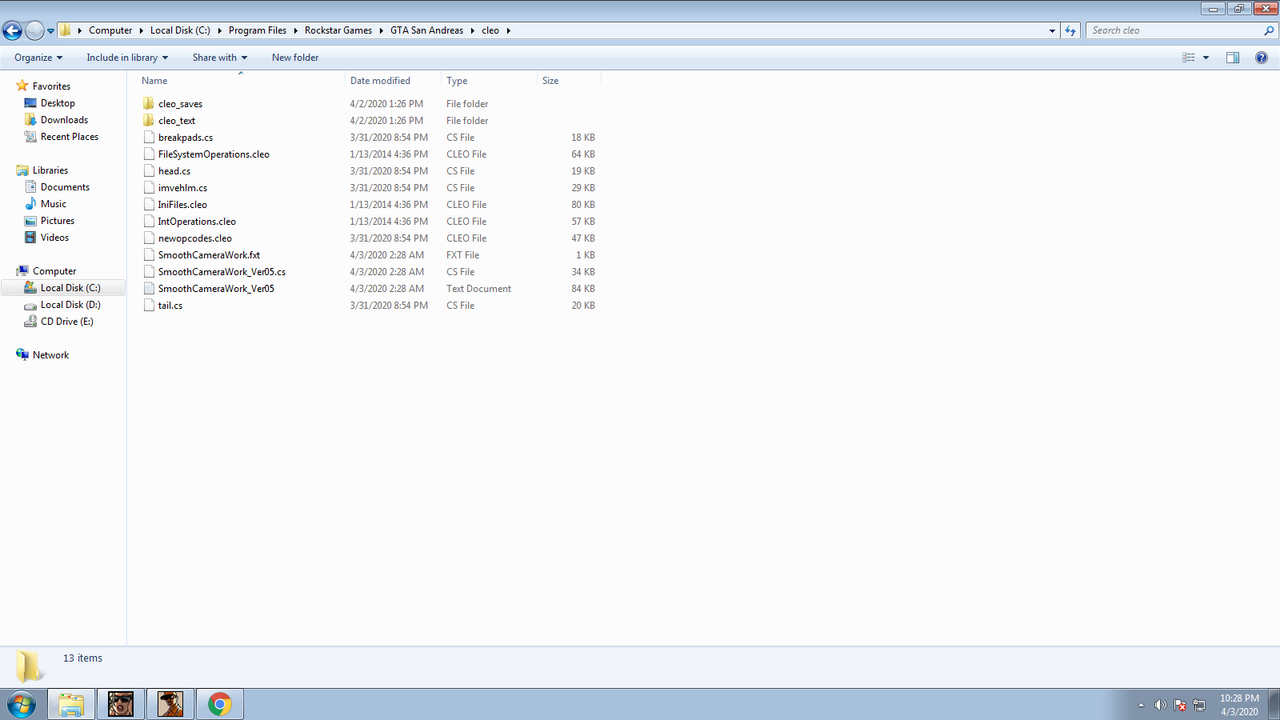Jump to Rockstar Games breadcrumb

click(x=338, y=30)
